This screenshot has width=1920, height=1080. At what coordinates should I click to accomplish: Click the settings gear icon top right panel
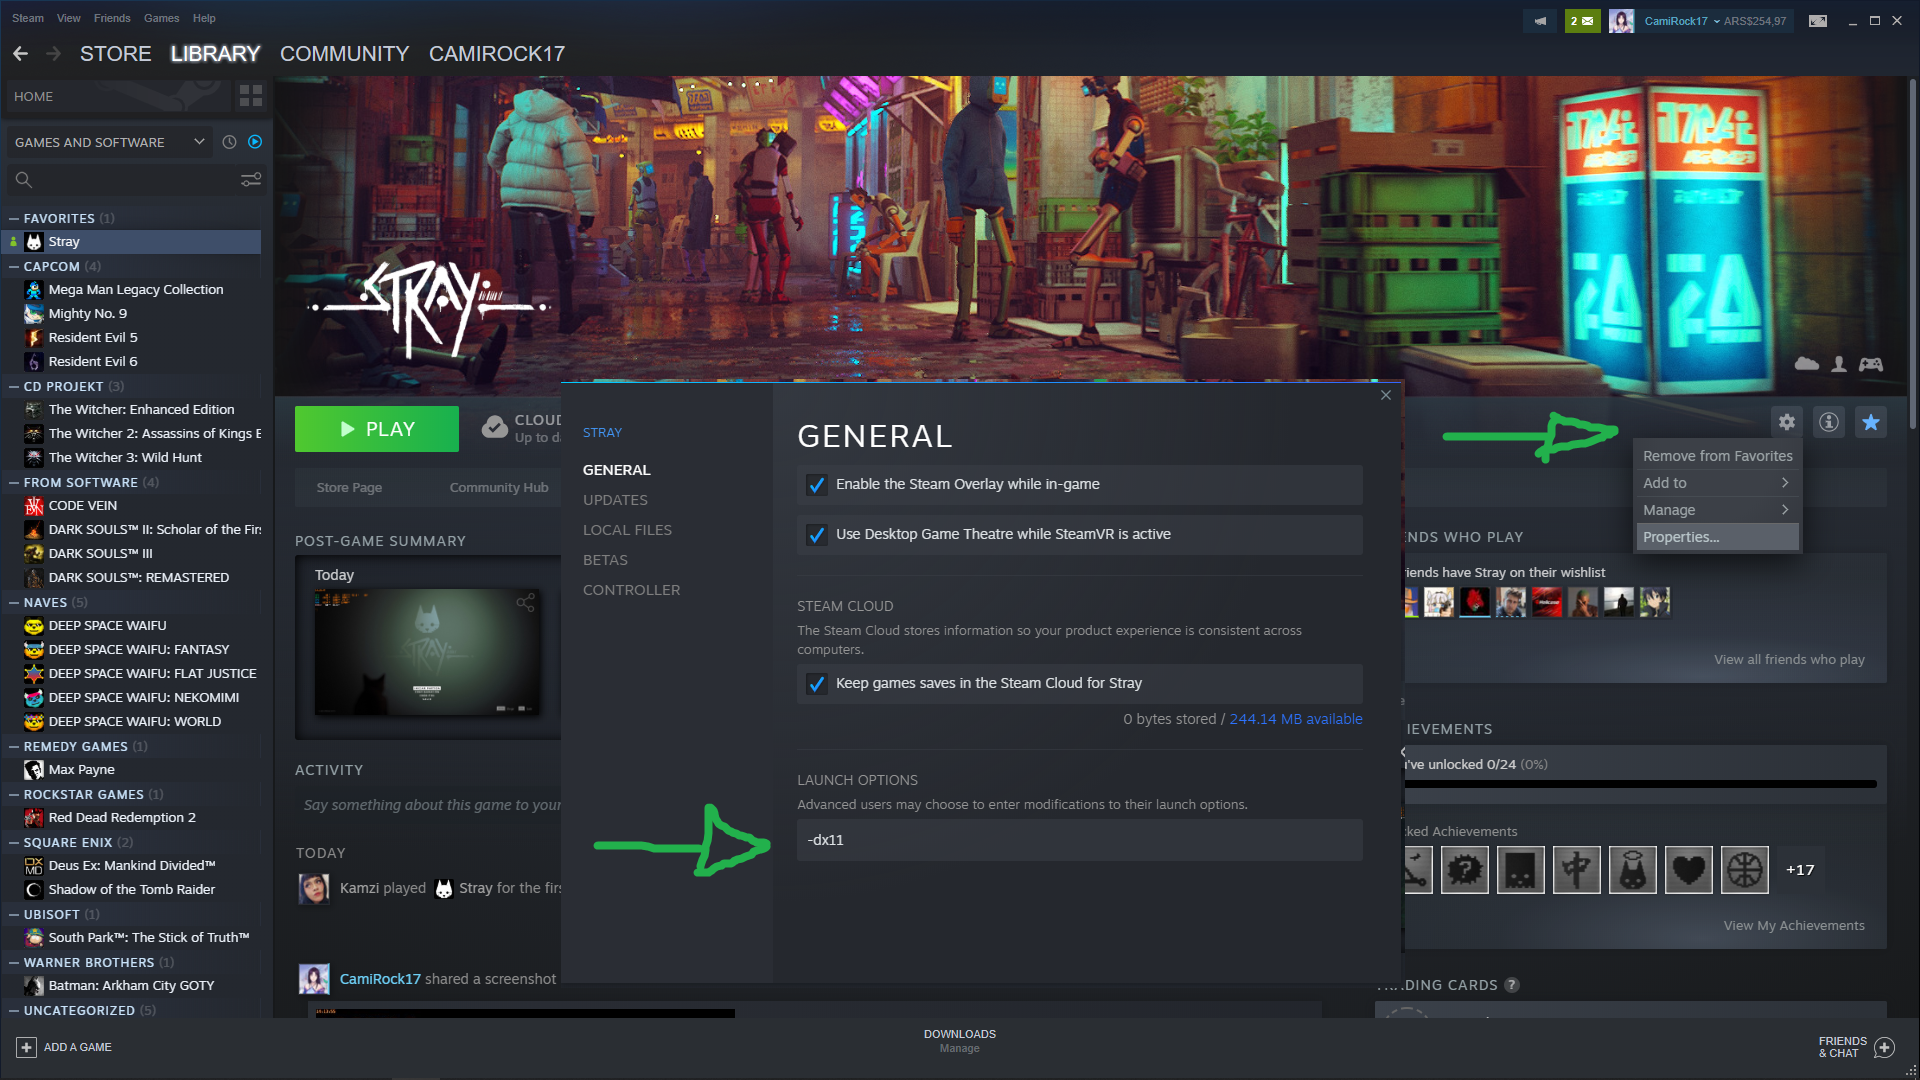click(x=1787, y=422)
